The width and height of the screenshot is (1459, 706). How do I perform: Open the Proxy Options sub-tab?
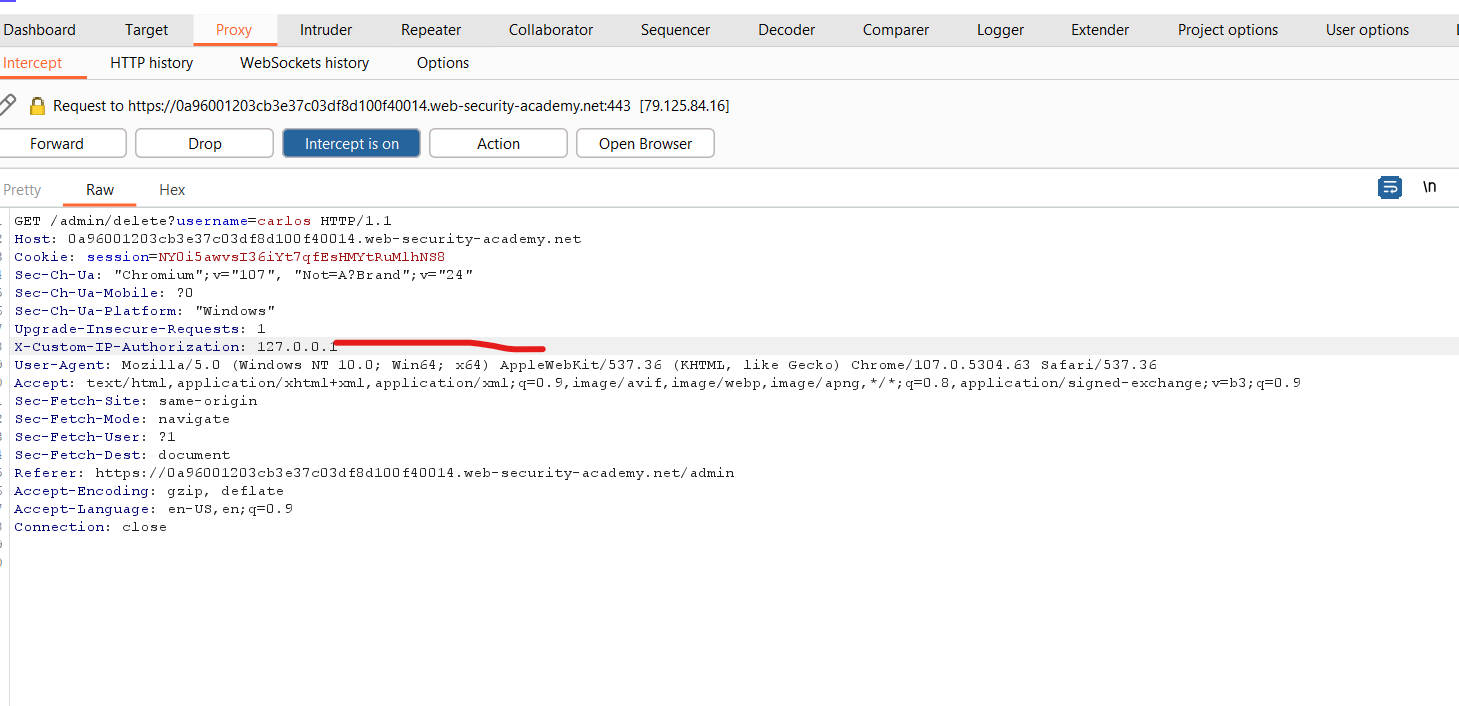[x=443, y=63]
